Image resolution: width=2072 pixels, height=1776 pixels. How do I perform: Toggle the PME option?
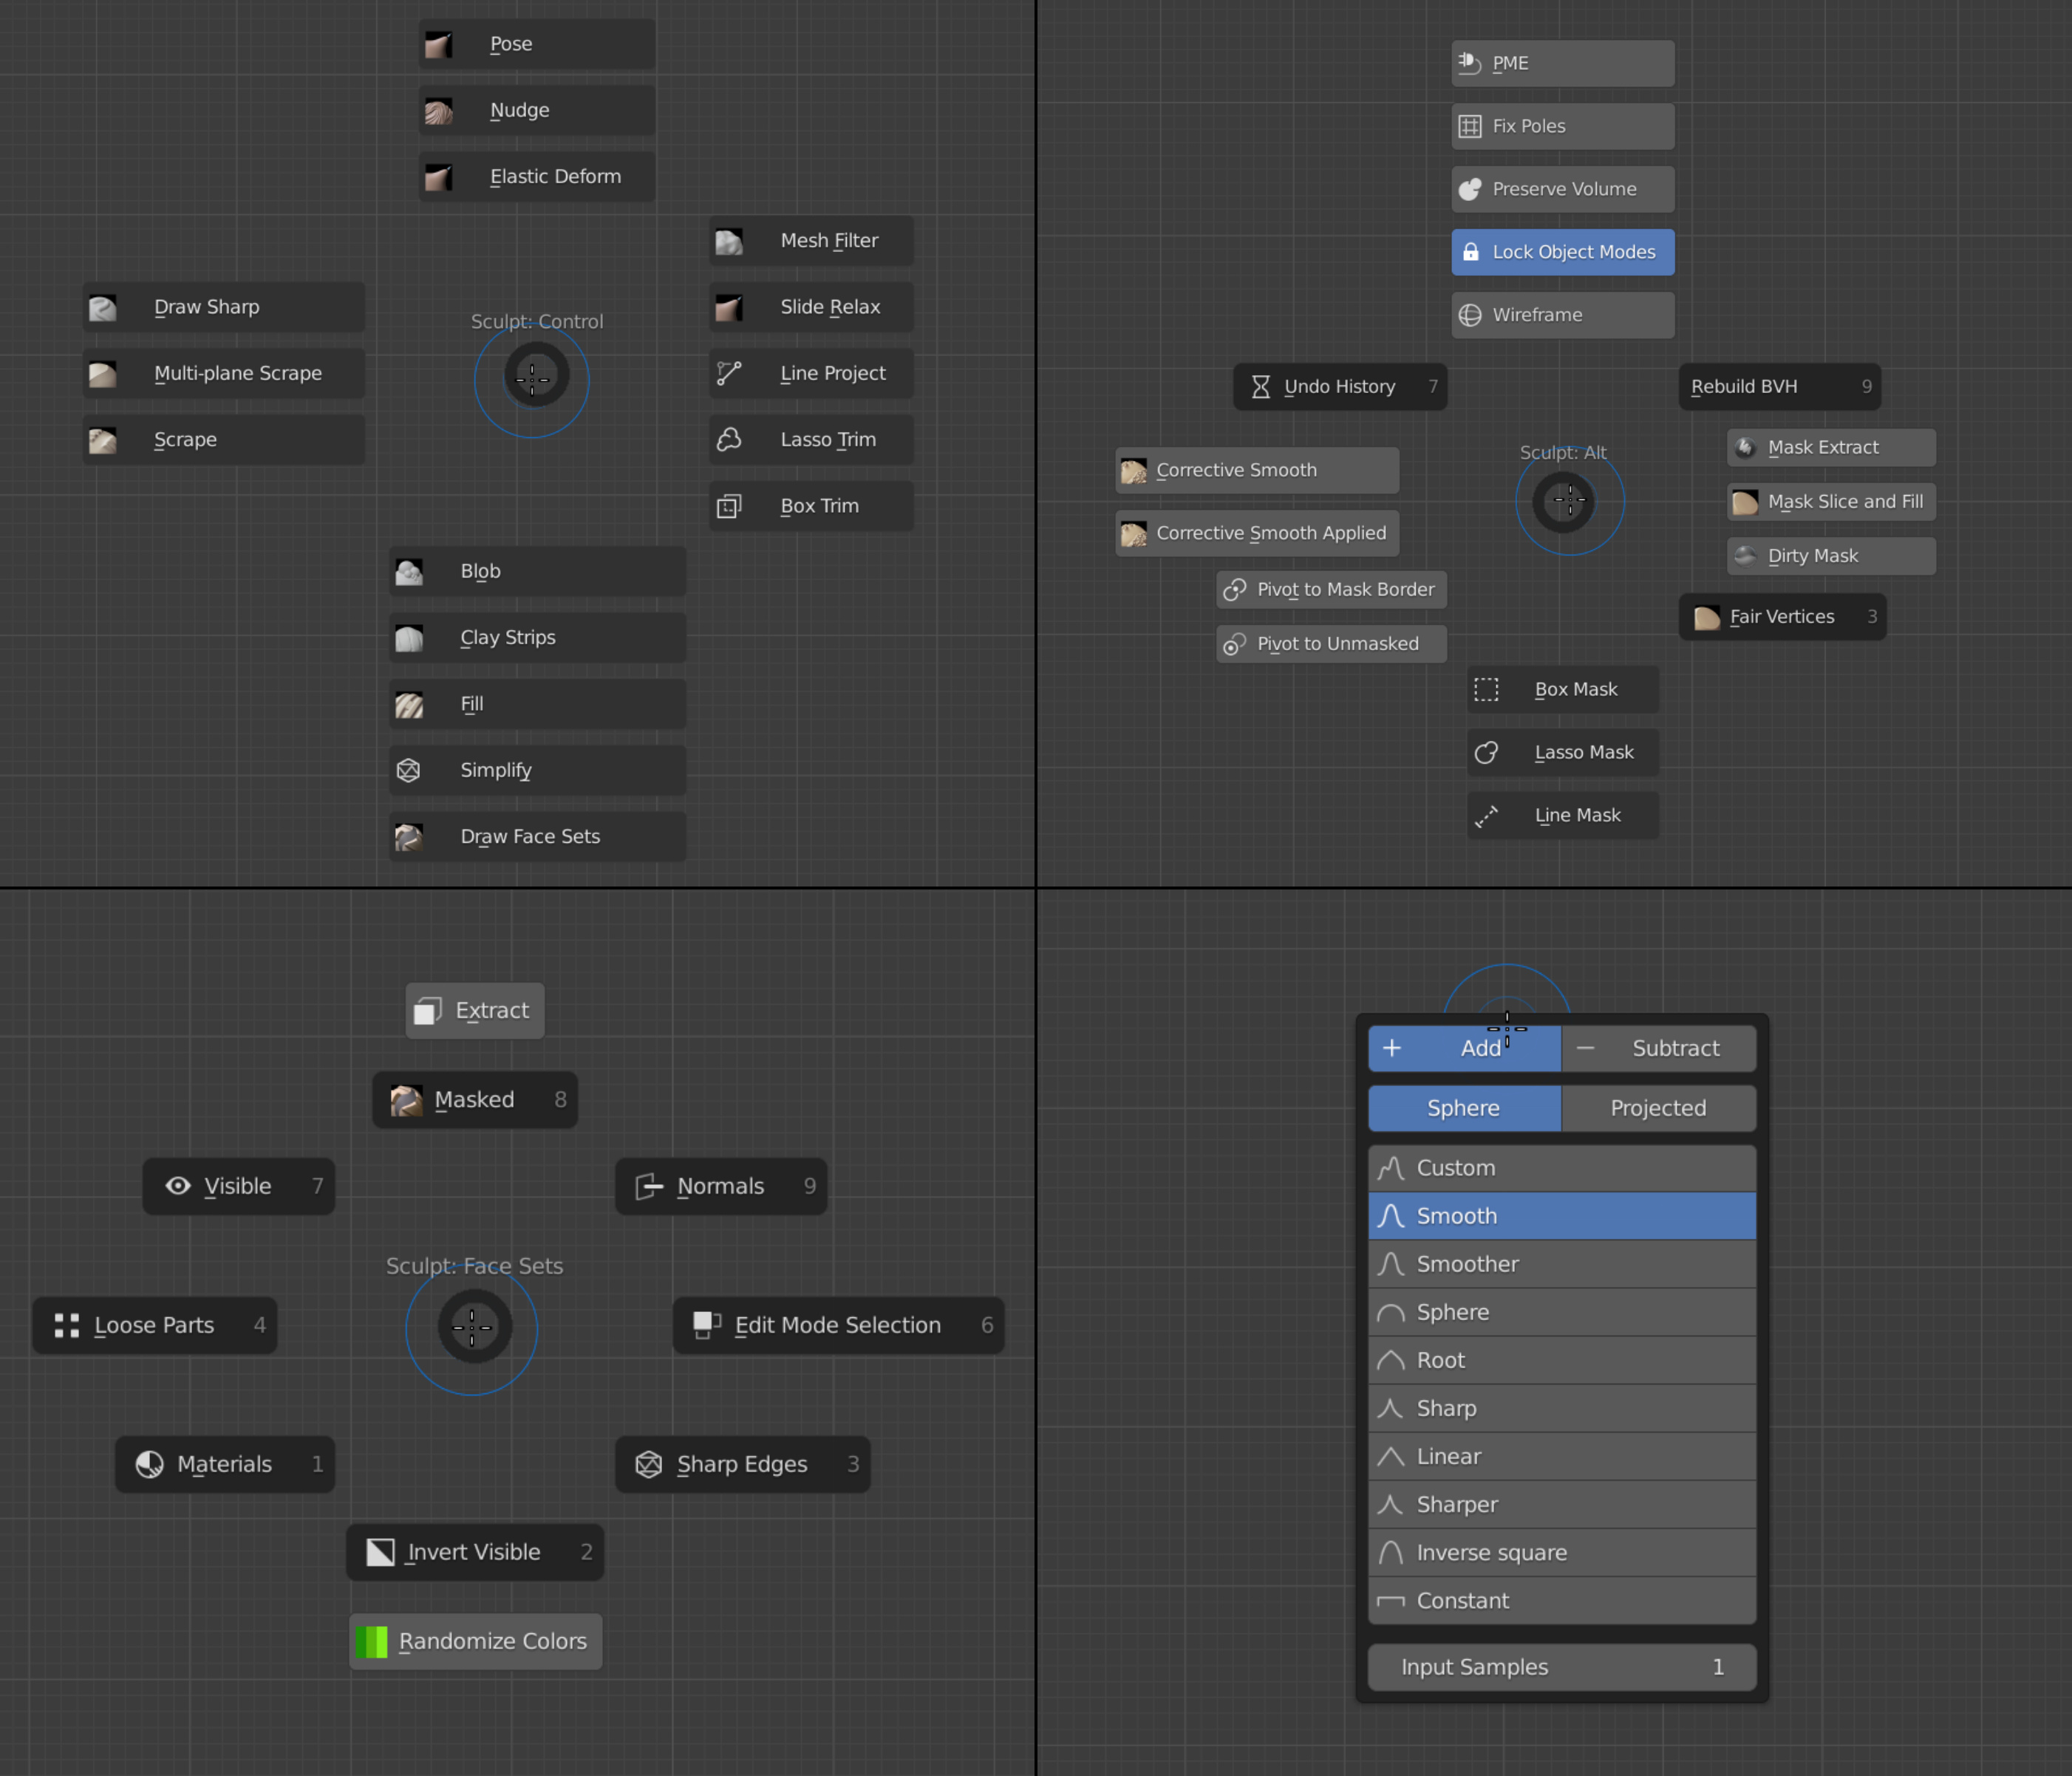(1563, 63)
